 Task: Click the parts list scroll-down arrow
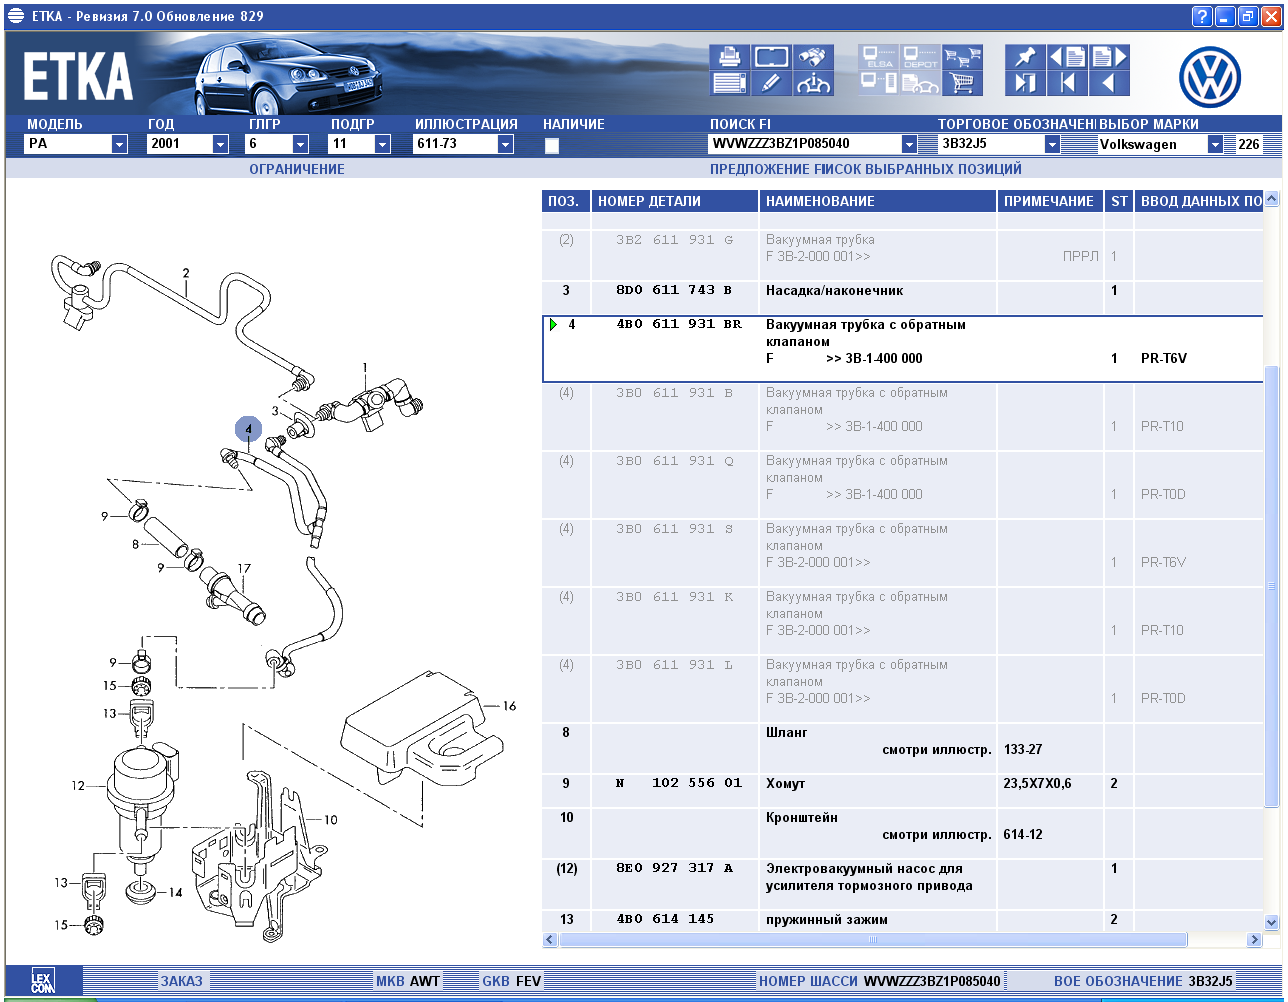[1272, 922]
